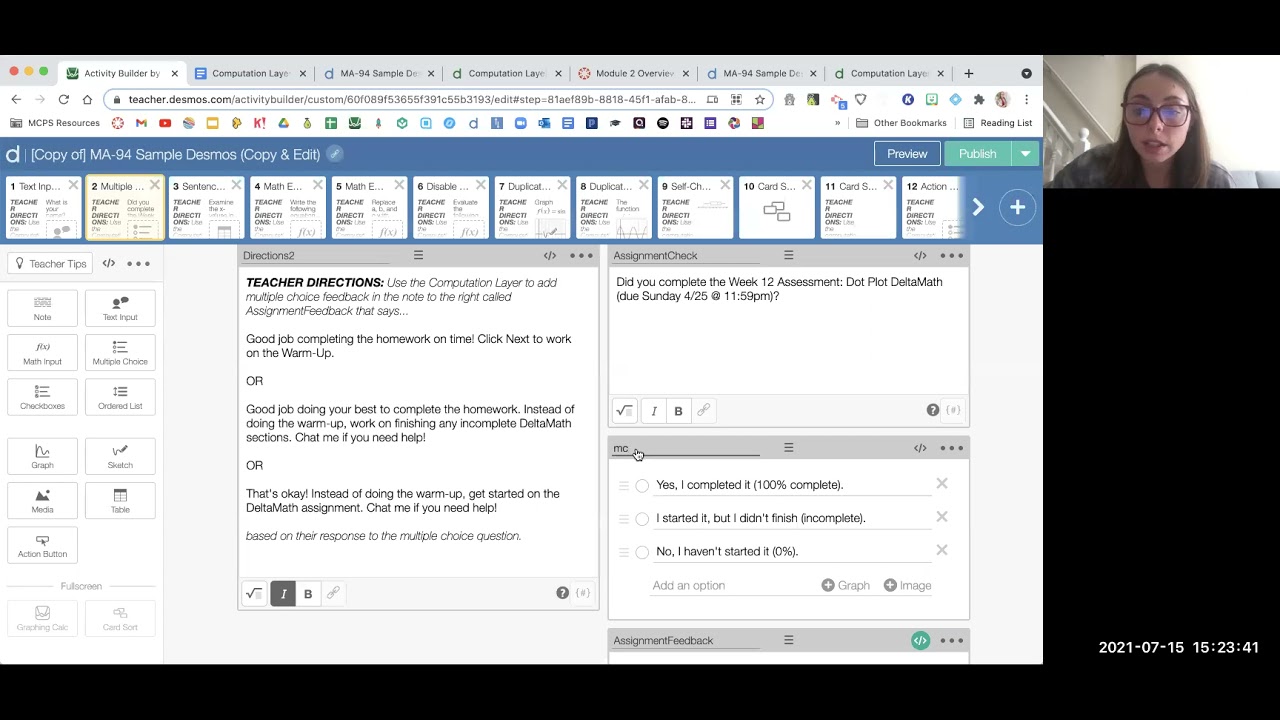
Task: Open AssignmentCheck computation layer script
Action: tap(920, 256)
